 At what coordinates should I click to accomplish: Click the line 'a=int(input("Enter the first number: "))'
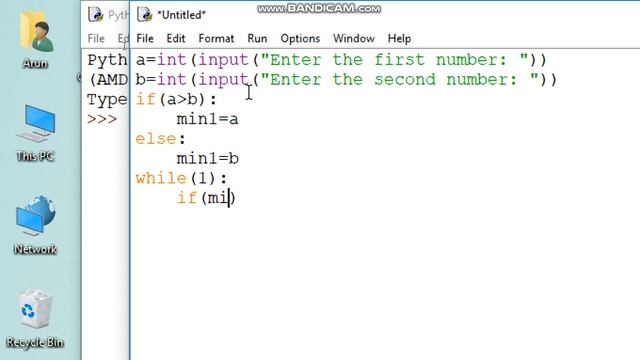click(x=341, y=60)
